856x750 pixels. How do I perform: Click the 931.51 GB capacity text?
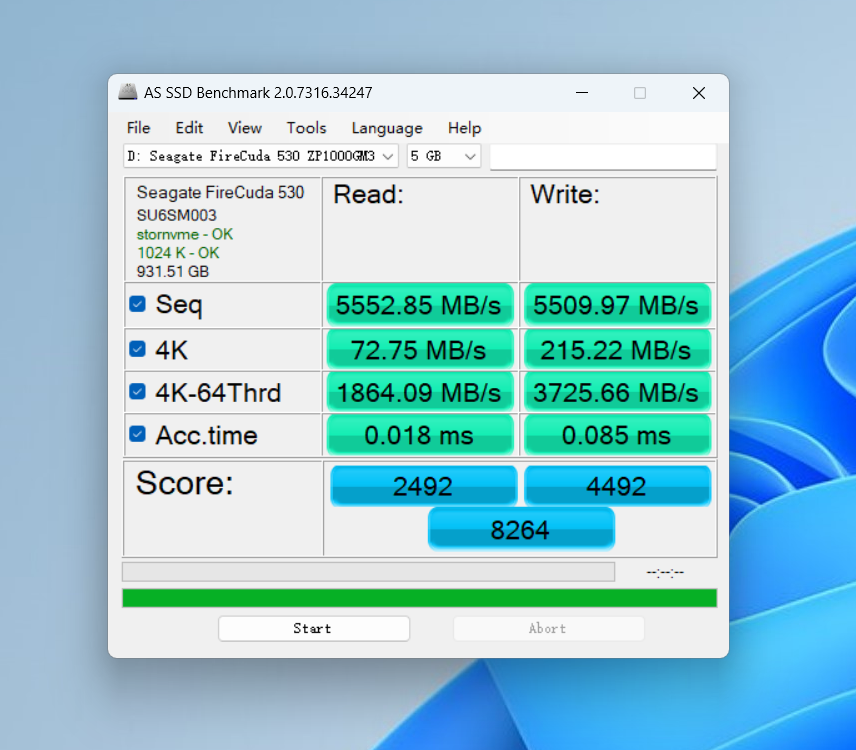coord(173,271)
